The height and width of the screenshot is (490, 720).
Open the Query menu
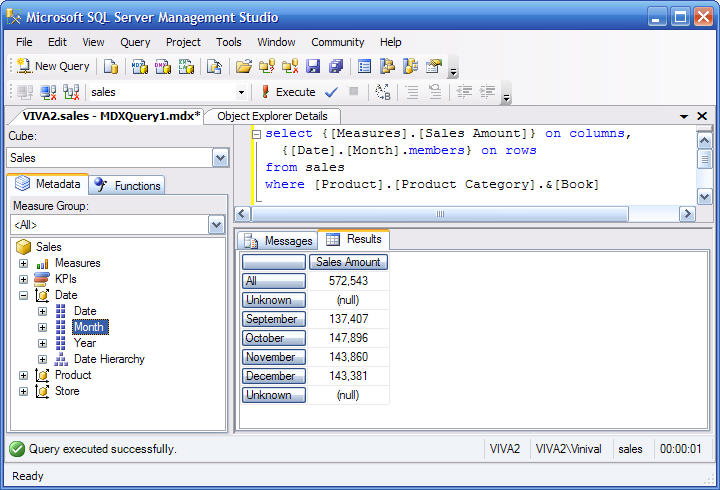tap(135, 42)
